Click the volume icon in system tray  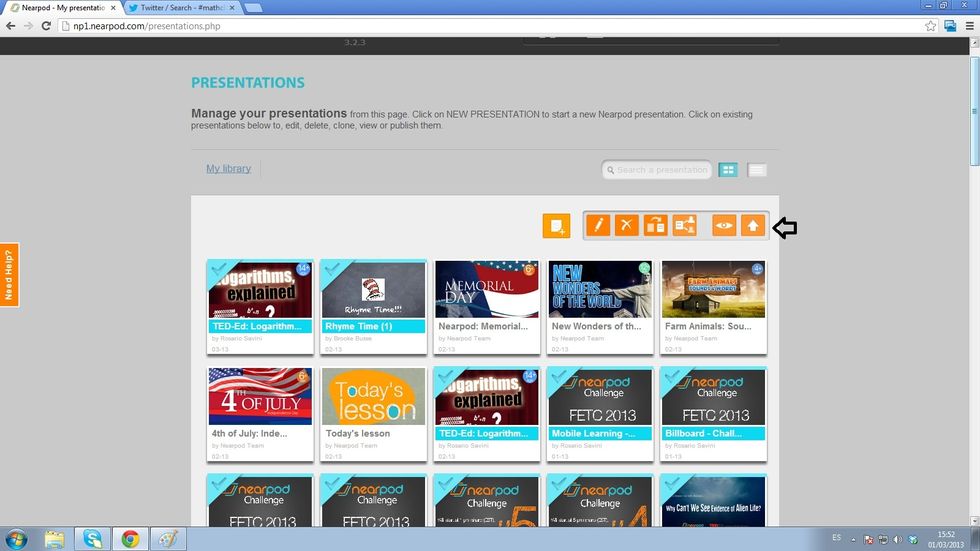coord(898,539)
